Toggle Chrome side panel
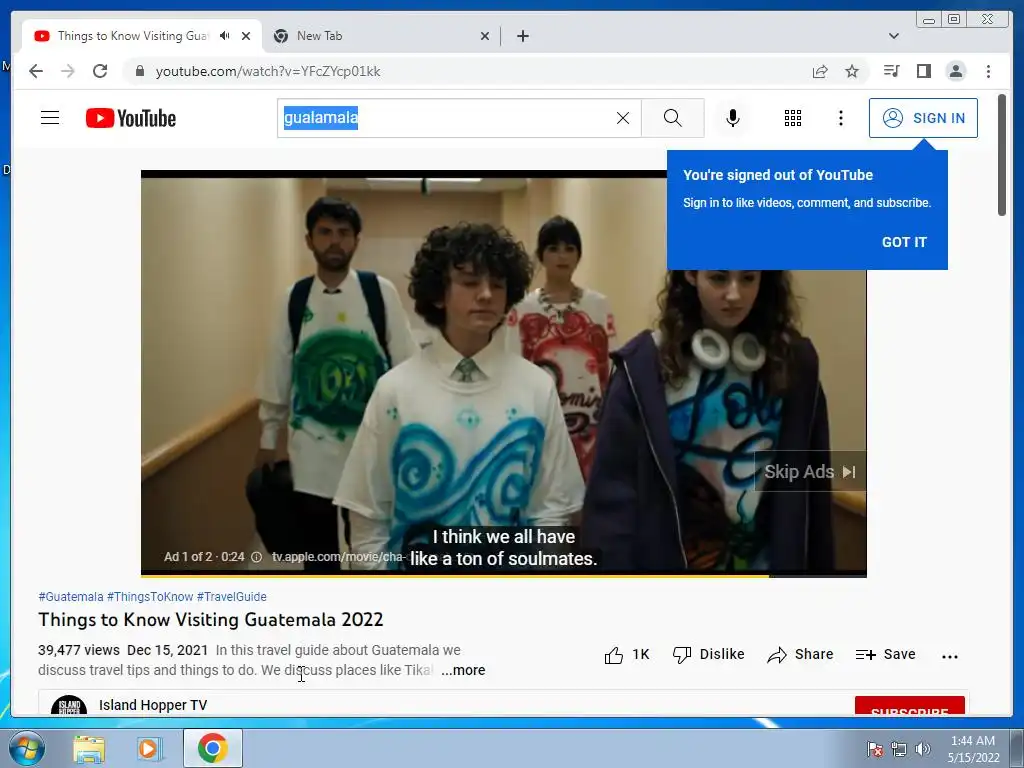The image size is (1024, 768). click(x=923, y=71)
